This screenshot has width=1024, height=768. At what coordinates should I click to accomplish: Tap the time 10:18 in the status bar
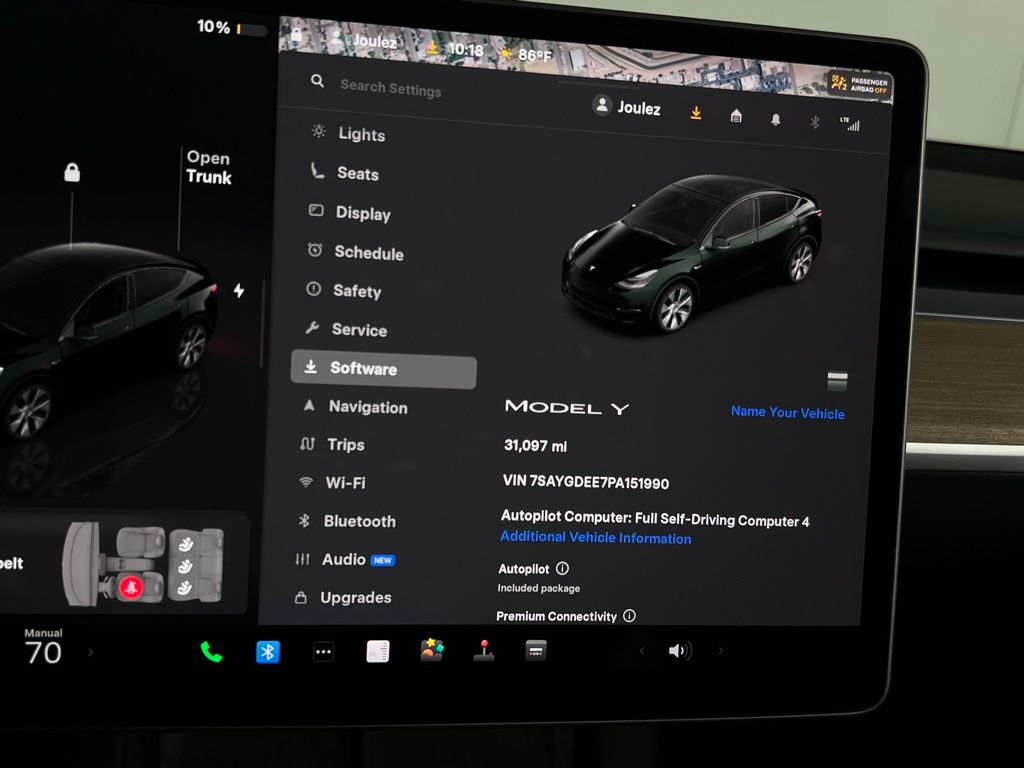(x=466, y=50)
